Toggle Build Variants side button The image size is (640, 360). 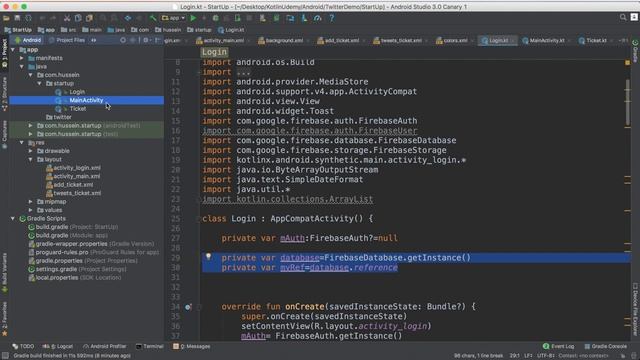coord(4,273)
